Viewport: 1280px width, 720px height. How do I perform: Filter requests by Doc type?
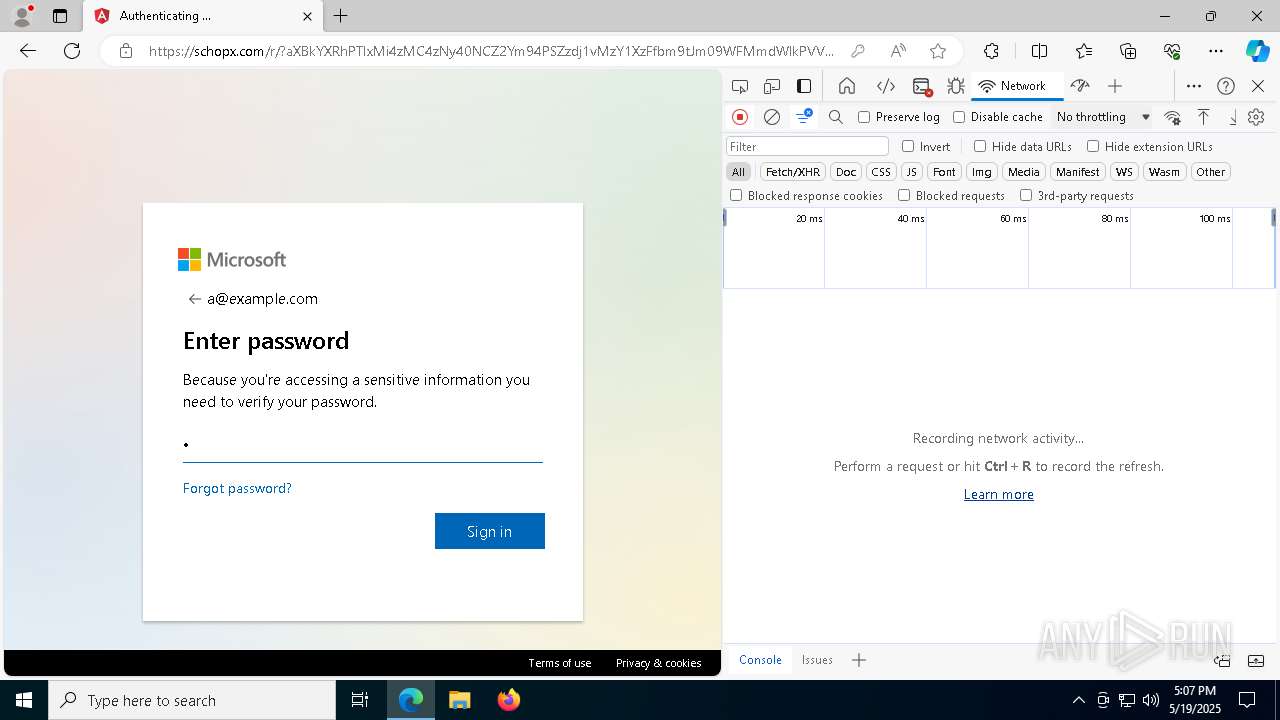[846, 172]
